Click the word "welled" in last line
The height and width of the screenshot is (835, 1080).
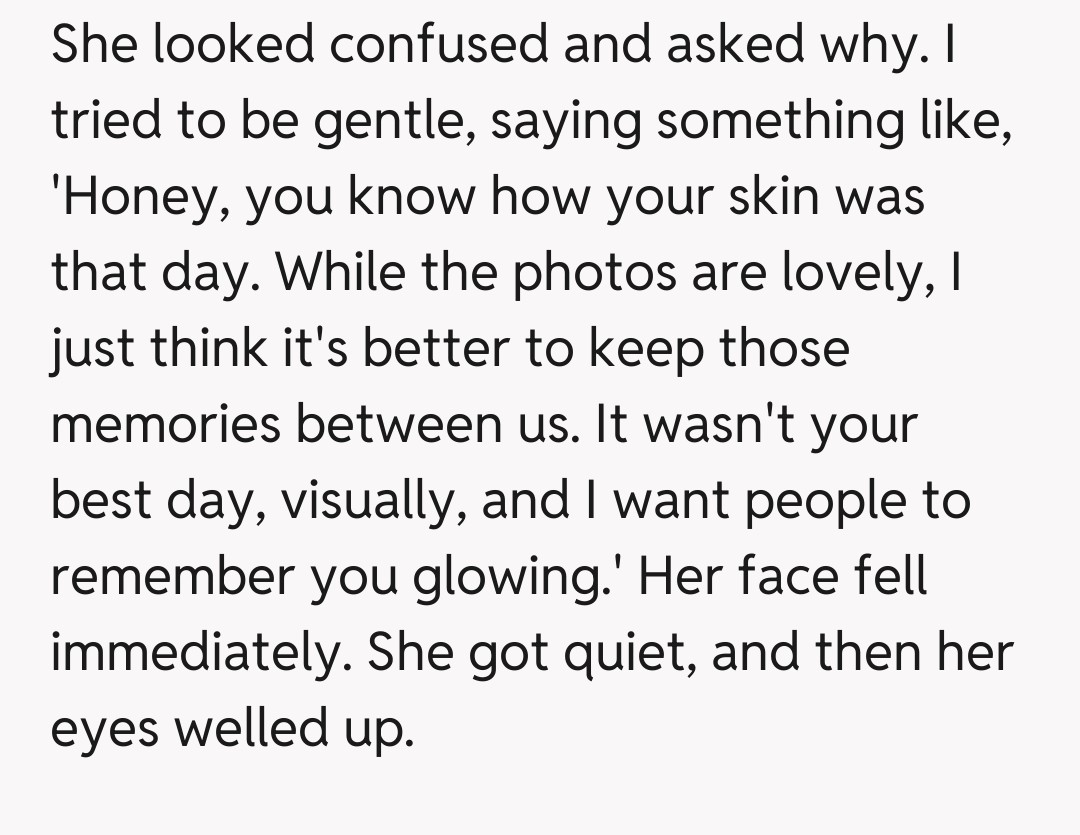248,727
